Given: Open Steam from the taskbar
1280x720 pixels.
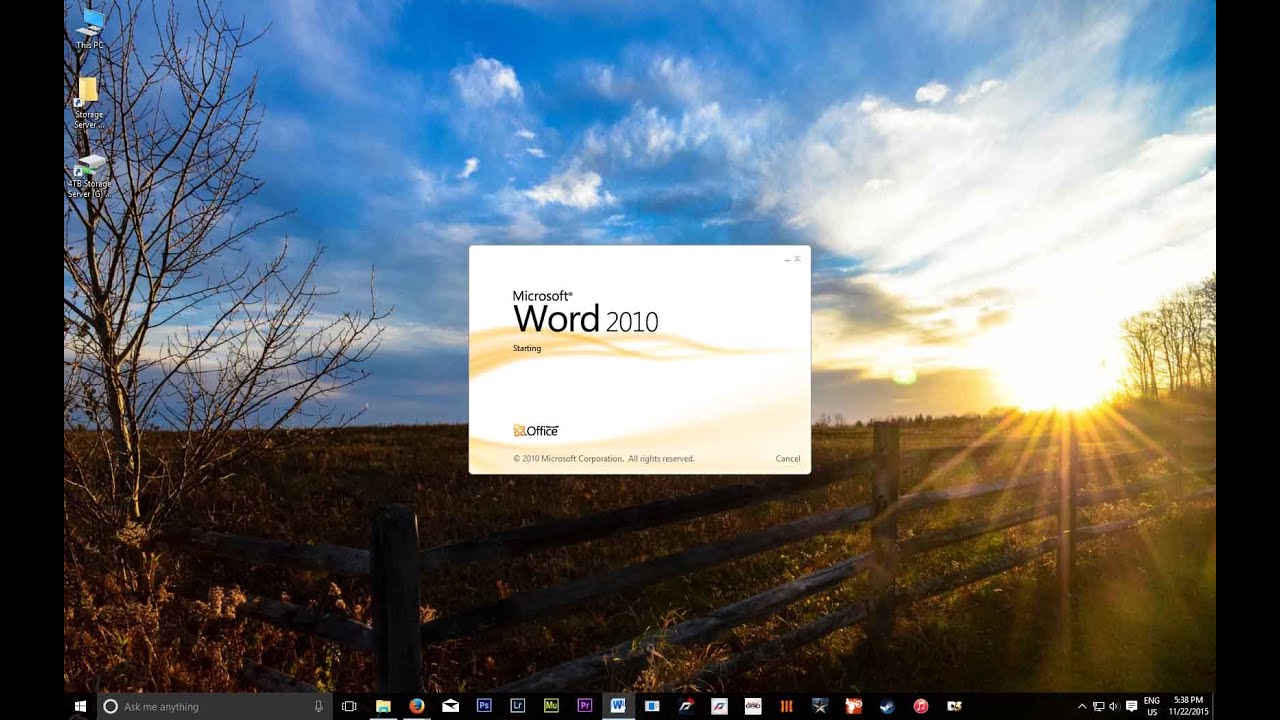Looking at the screenshot, I should pyautogui.click(x=887, y=706).
